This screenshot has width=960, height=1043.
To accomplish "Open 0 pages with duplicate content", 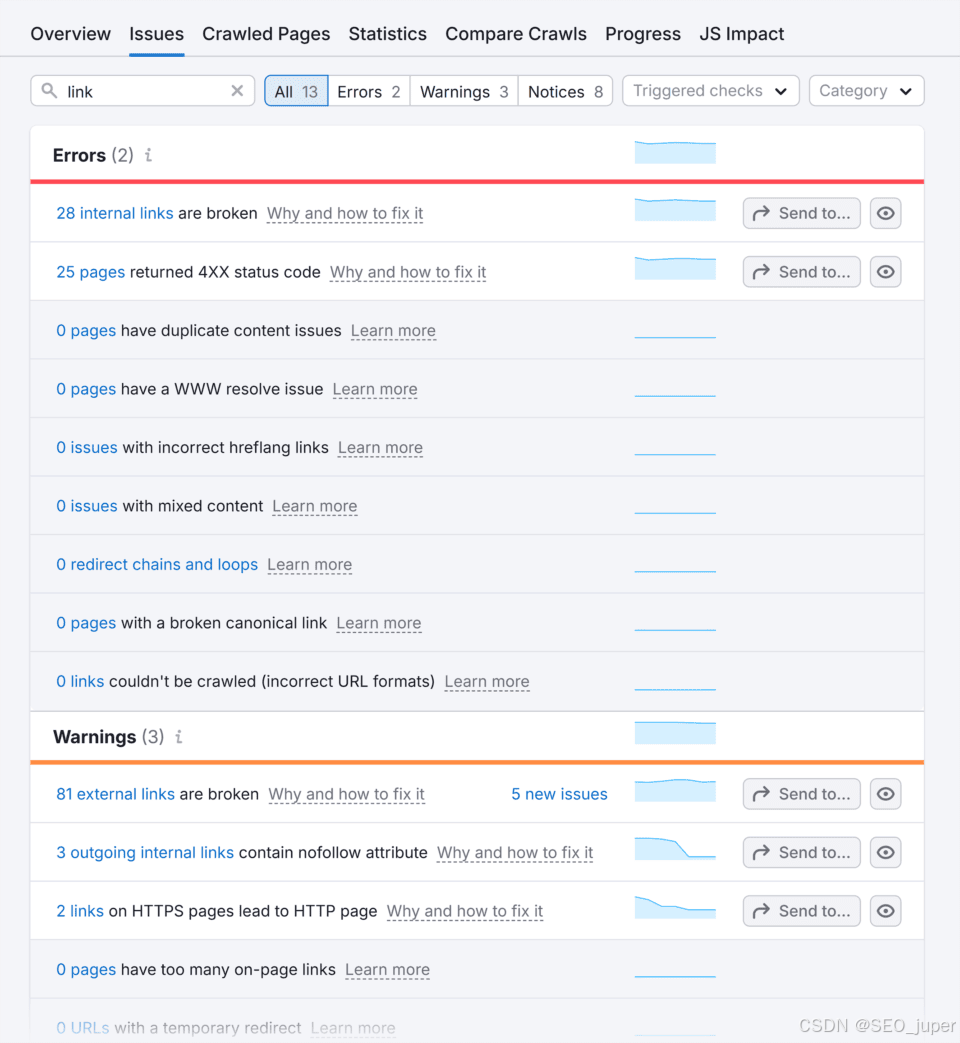I will click(86, 331).
